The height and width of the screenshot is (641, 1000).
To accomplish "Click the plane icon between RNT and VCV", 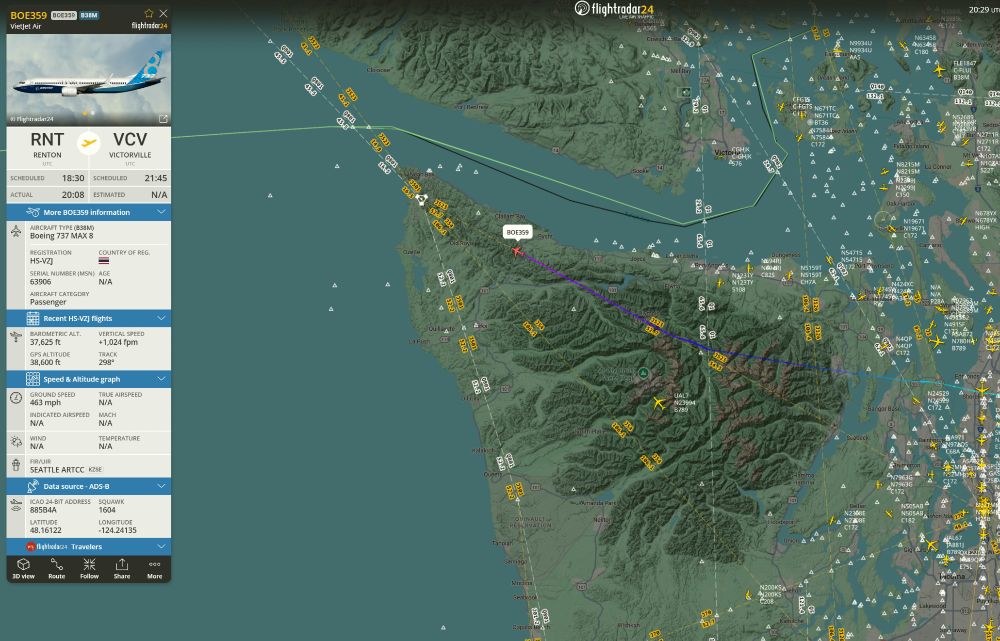I will click(89, 143).
